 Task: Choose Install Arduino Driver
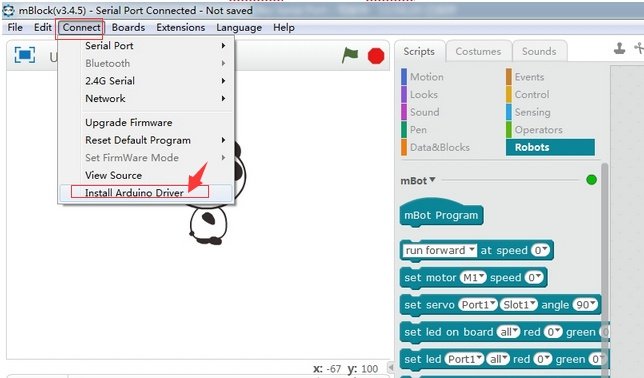tap(146, 193)
